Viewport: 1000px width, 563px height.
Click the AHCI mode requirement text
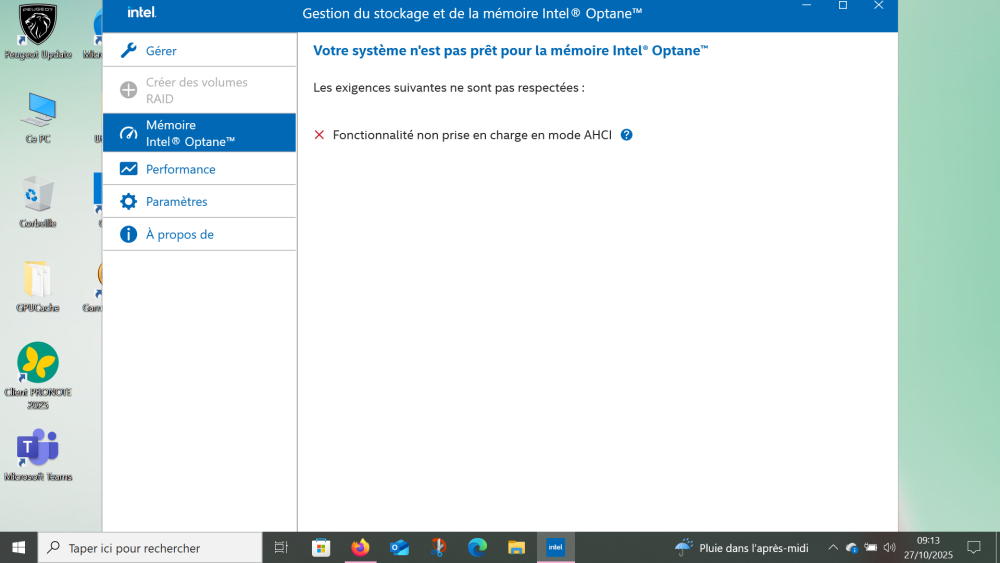[x=472, y=135]
